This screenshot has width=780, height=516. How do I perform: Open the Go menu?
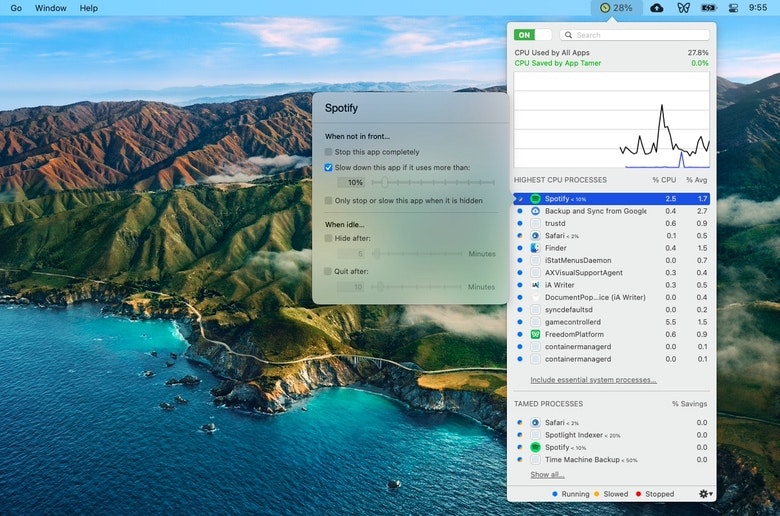[x=16, y=8]
